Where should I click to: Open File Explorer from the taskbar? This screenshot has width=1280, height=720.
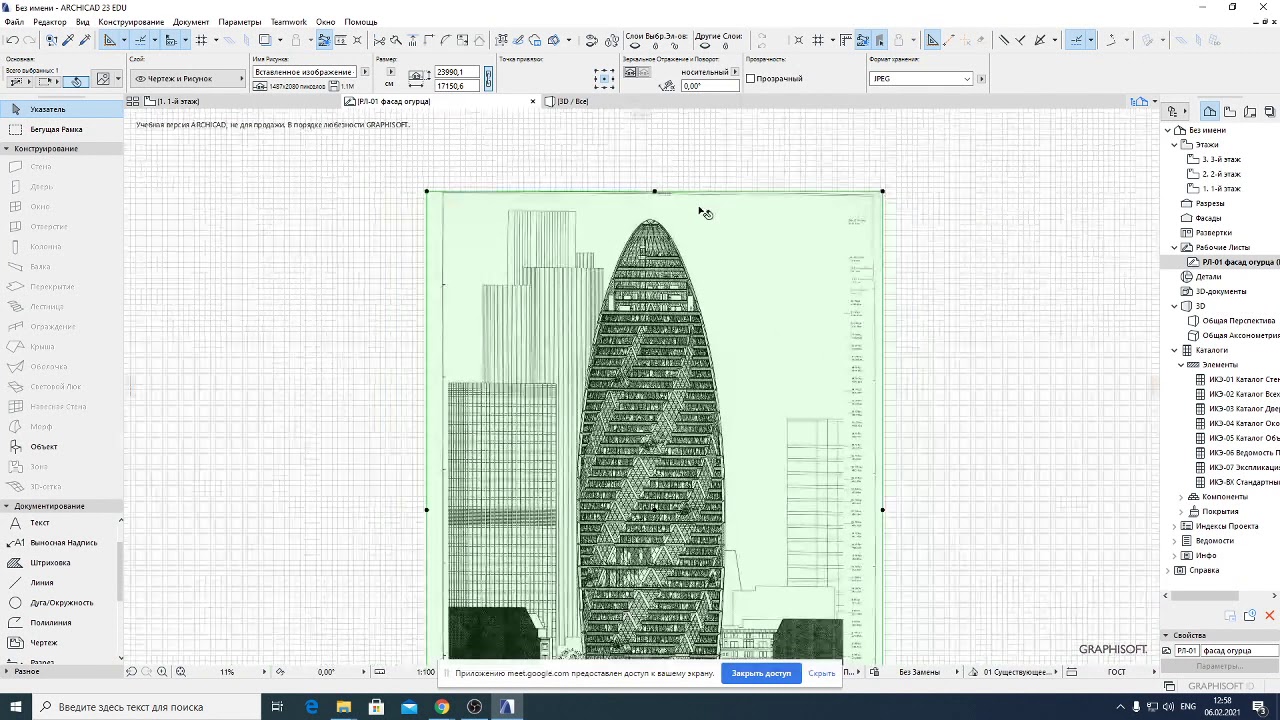coord(344,707)
